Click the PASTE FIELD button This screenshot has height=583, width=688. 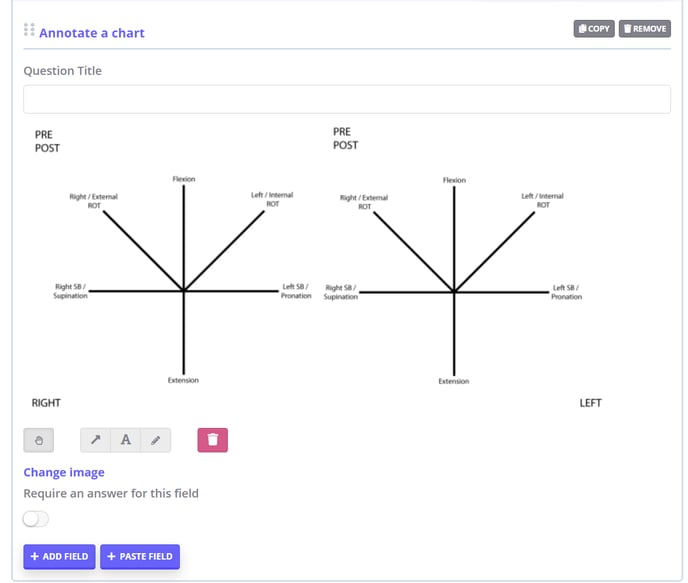point(140,557)
